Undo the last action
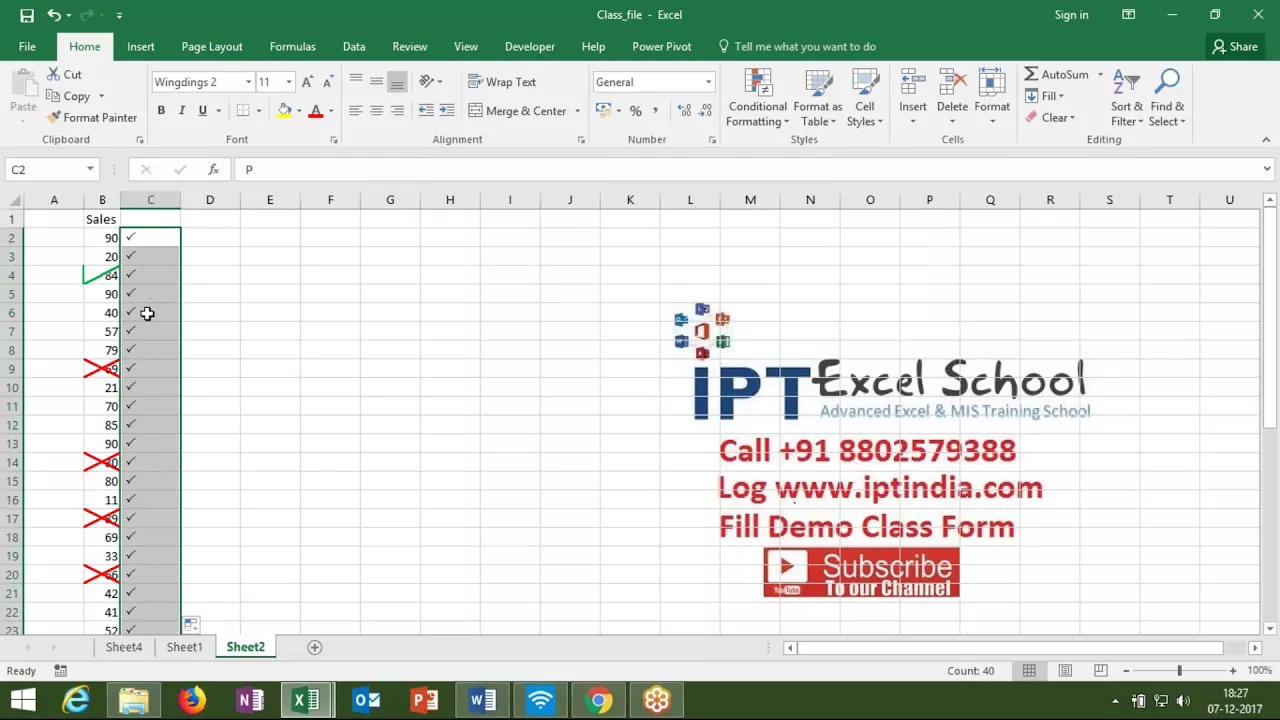The width and height of the screenshot is (1280, 720). tap(54, 15)
